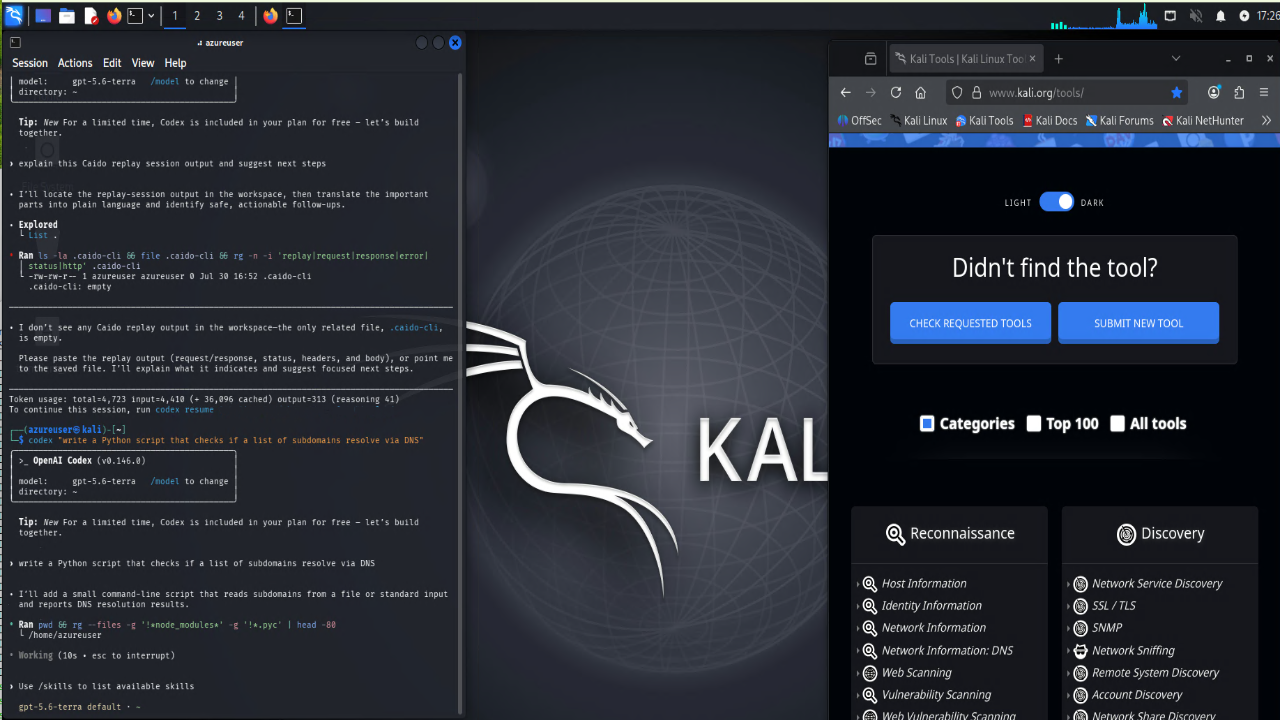This screenshot has height=720, width=1280.
Task: Go back in Firefox
Action: coord(846,92)
